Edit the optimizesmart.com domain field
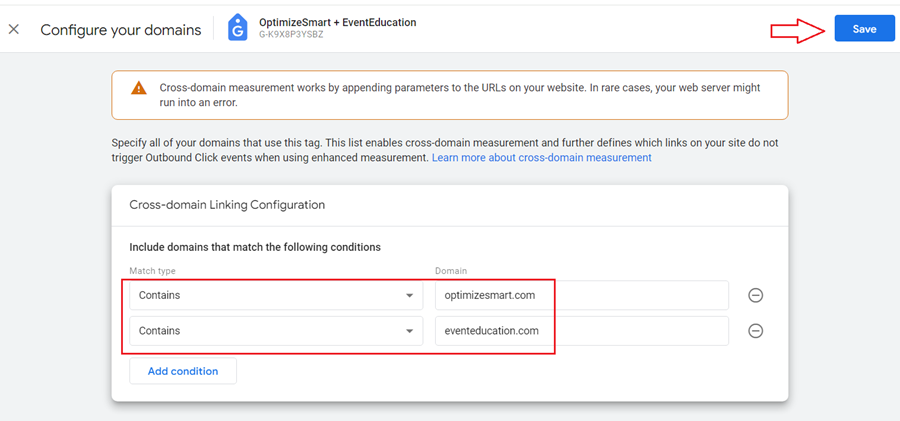This screenshot has width=900, height=421. tap(582, 295)
